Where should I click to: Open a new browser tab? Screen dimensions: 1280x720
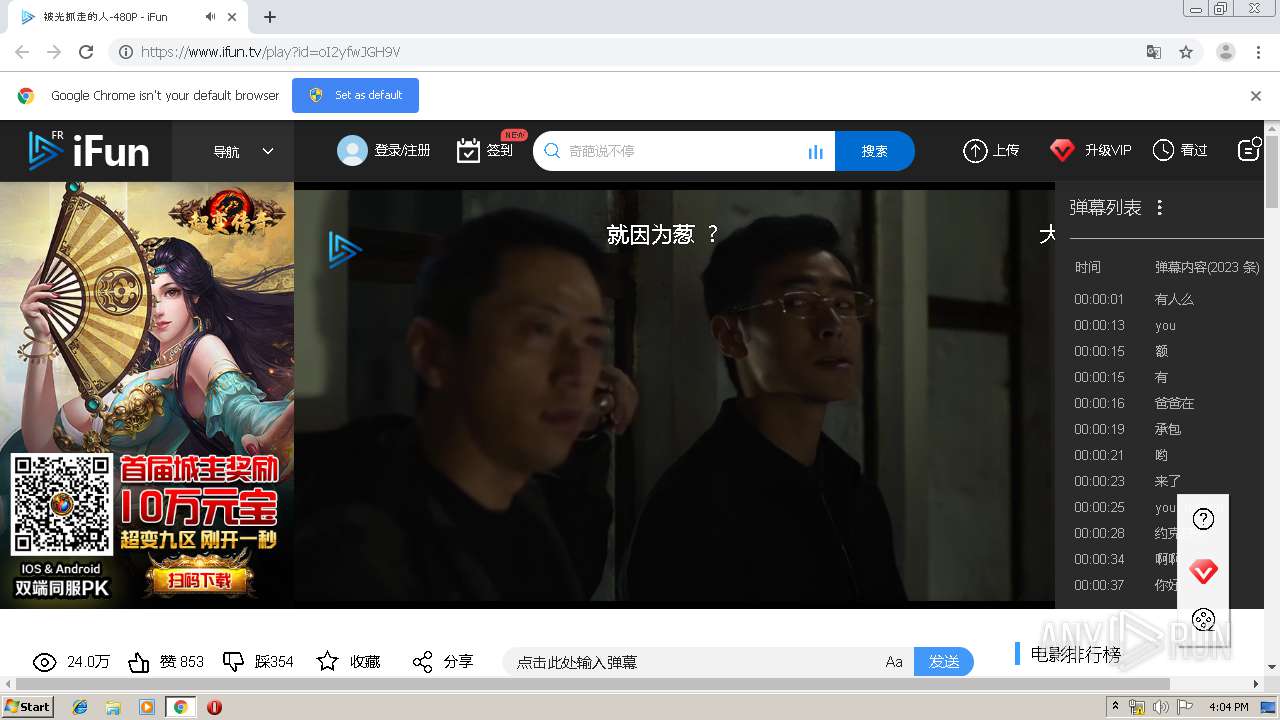point(269,17)
